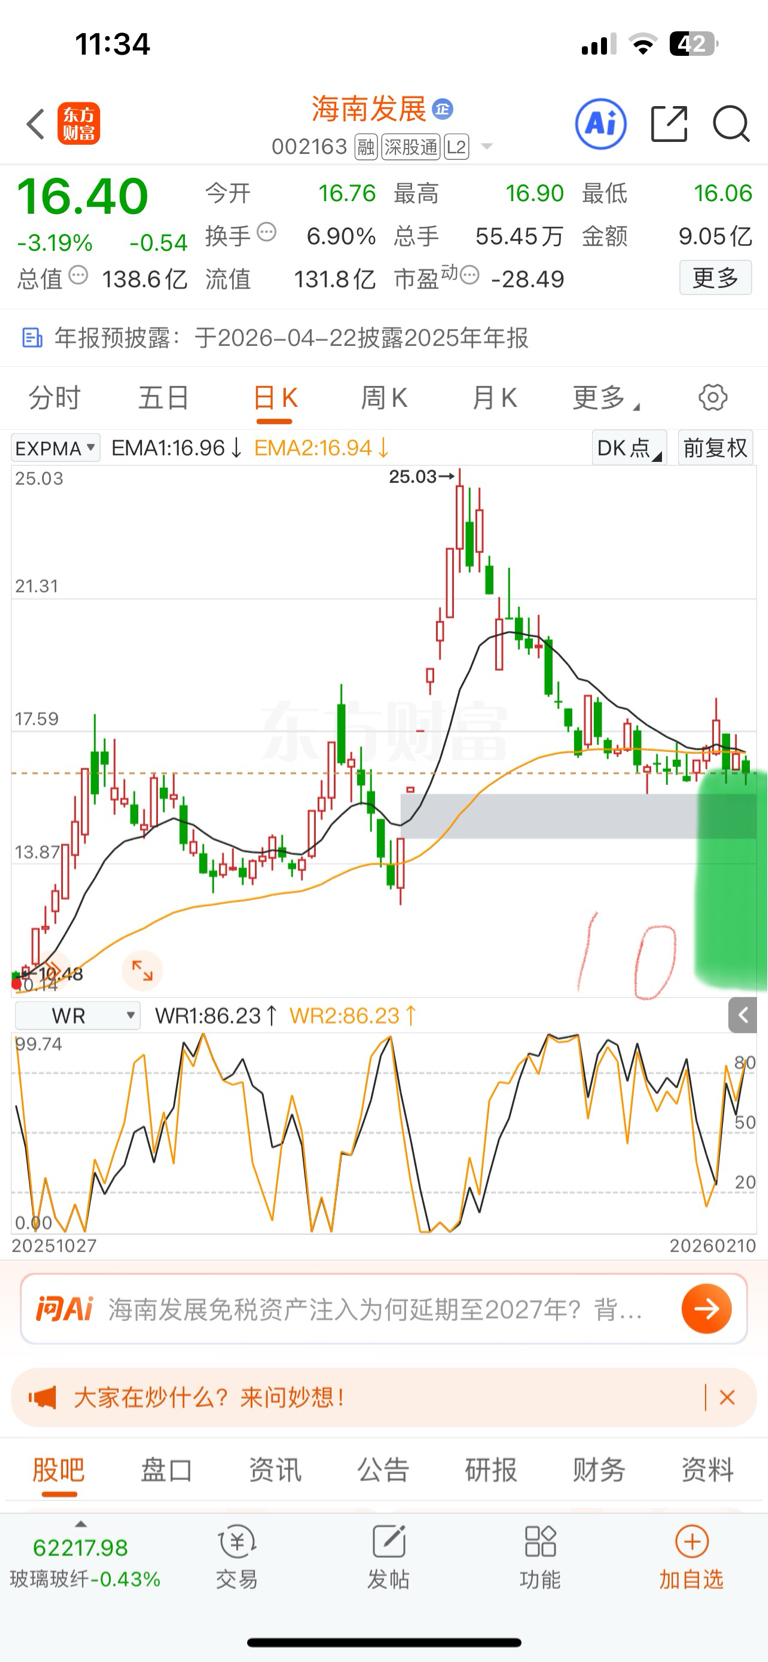Screen dimensions: 768x1662
Task: Switch to the 月K chart tab
Action: [494, 398]
